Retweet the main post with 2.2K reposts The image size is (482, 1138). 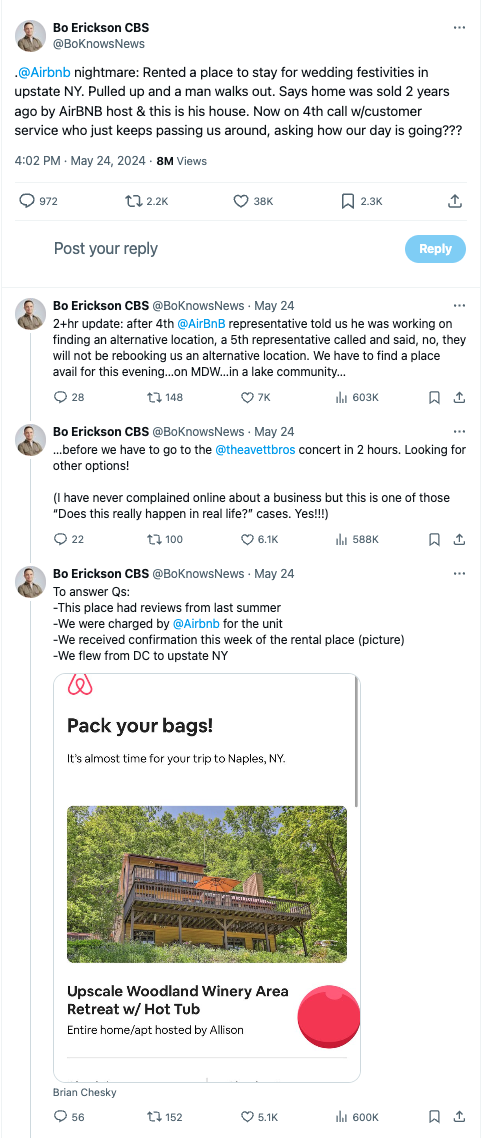pyautogui.click(x=147, y=201)
